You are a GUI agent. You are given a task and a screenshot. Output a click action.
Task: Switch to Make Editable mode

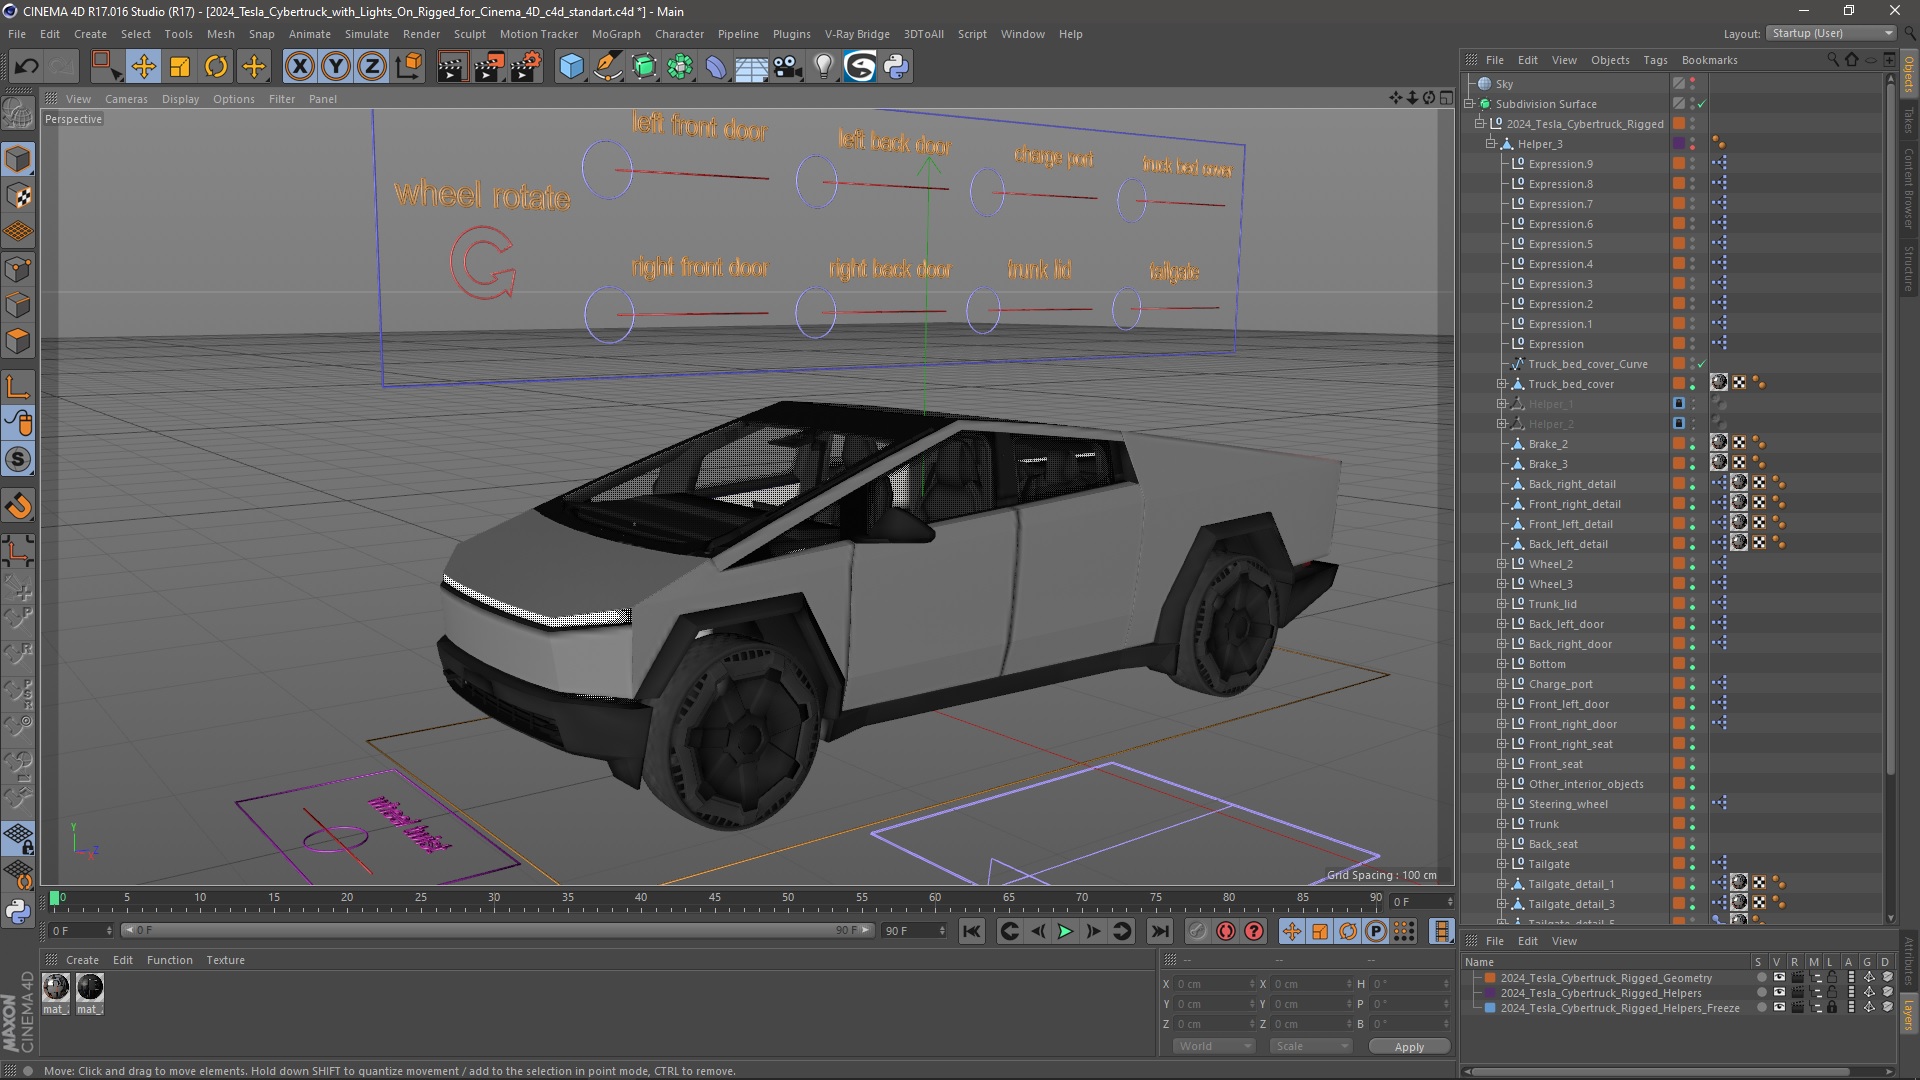[x=18, y=113]
